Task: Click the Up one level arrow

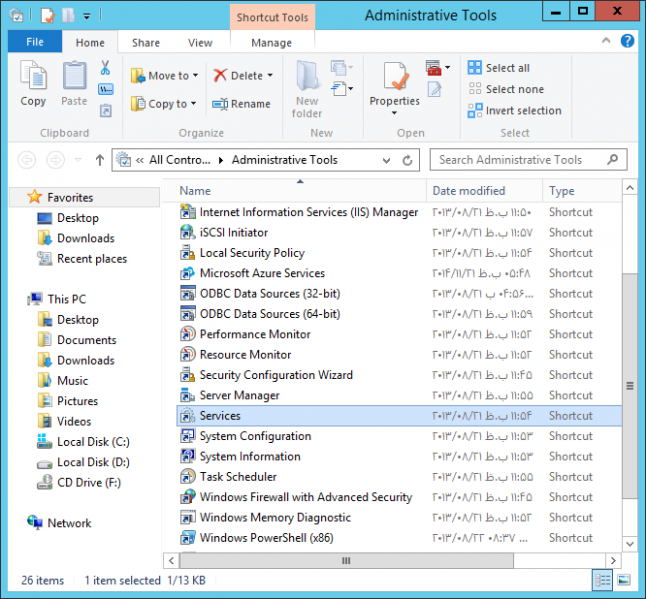Action: tap(100, 160)
